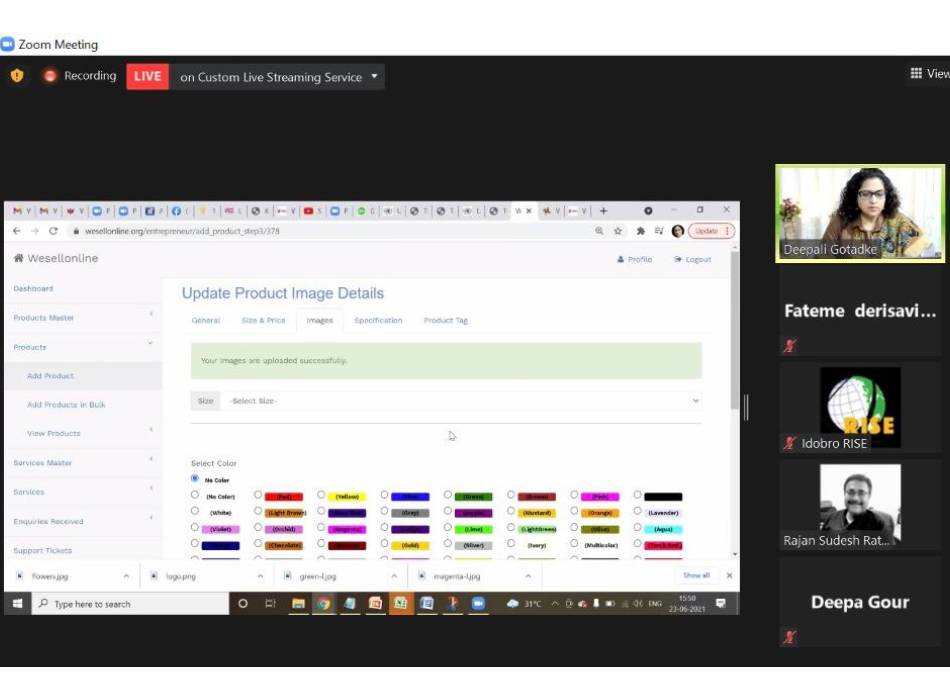Screen dimensions: 950x700
Task: Click the Chrome Update button
Action: pyautogui.click(x=711, y=231)
